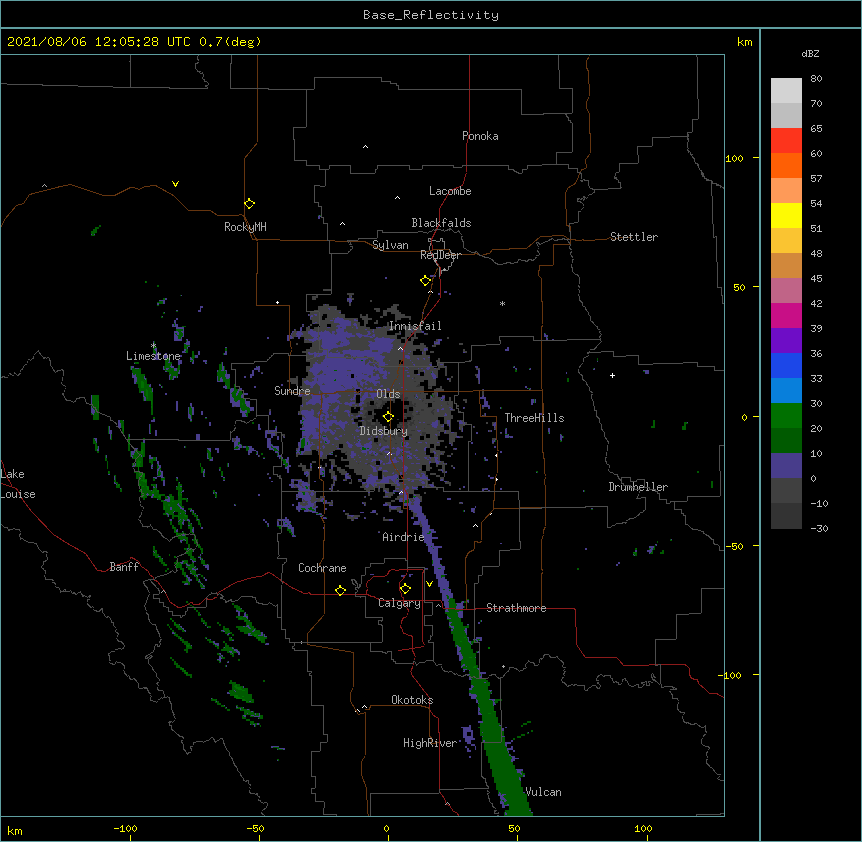Pick the bright green 20-30 dBZ swatch
Screen dimensions: 862x842
pyautogui.click(x=786, y=416)
